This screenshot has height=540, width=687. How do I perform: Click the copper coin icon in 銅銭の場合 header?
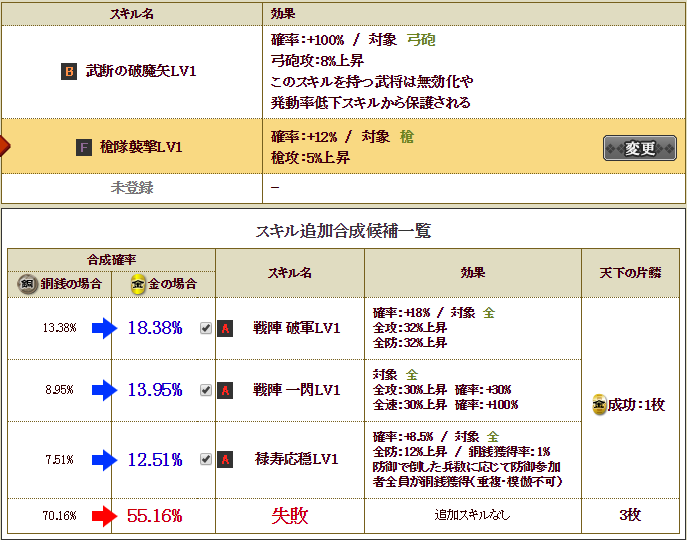[27, 284]
